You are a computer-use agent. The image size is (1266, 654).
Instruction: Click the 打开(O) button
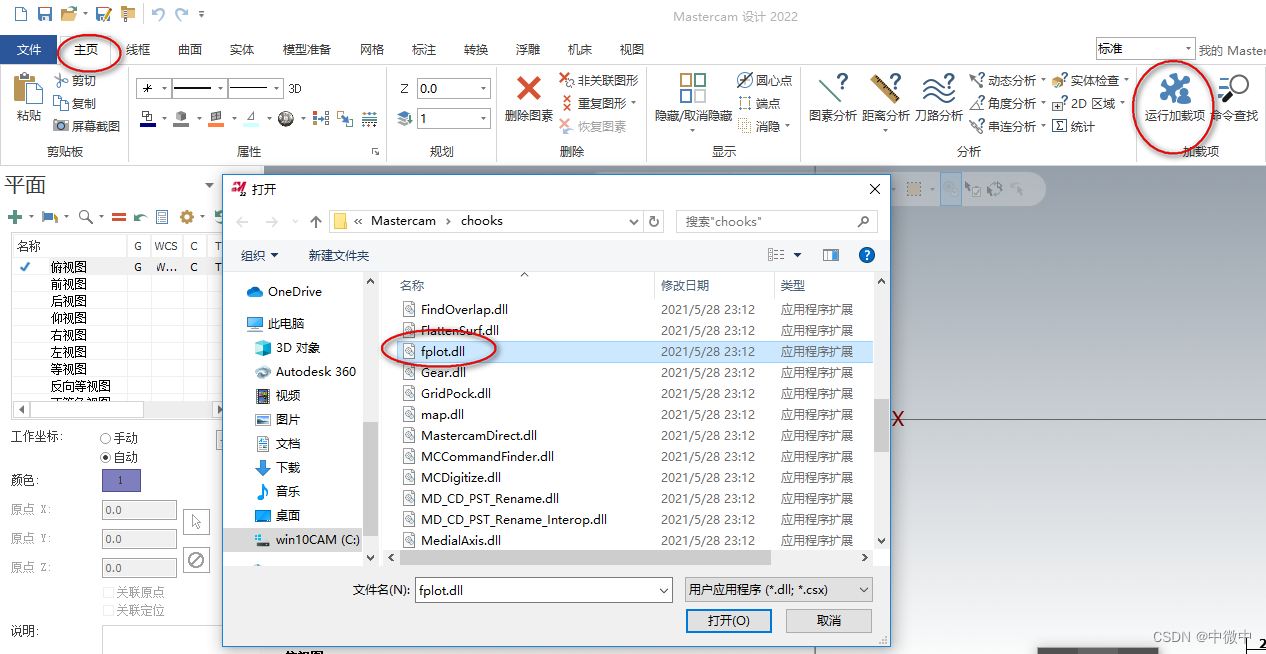pyautogui.click(x=729, y=620)
